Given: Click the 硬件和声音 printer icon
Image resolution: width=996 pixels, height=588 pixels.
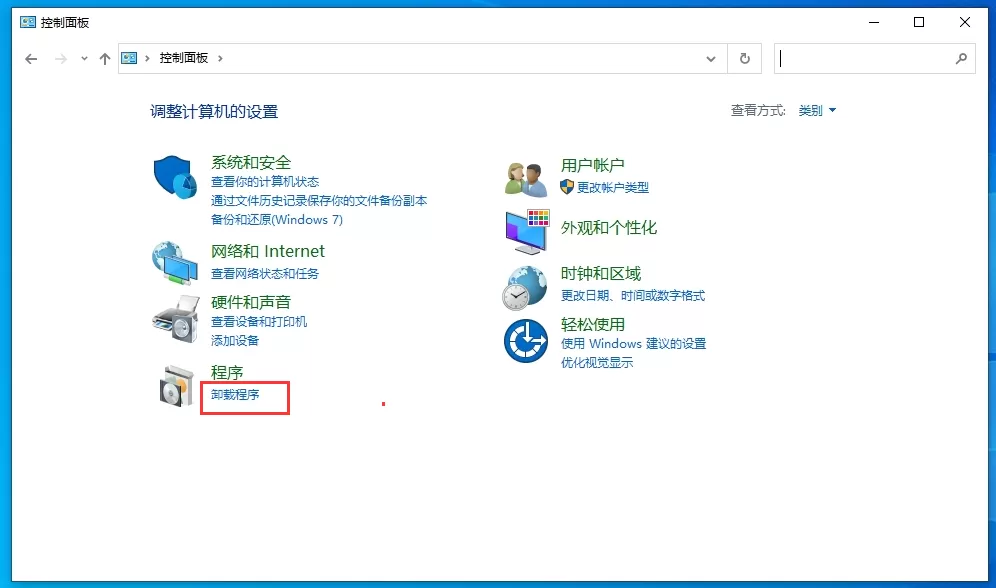Looking at the screenshot, I should click(175, 315).
